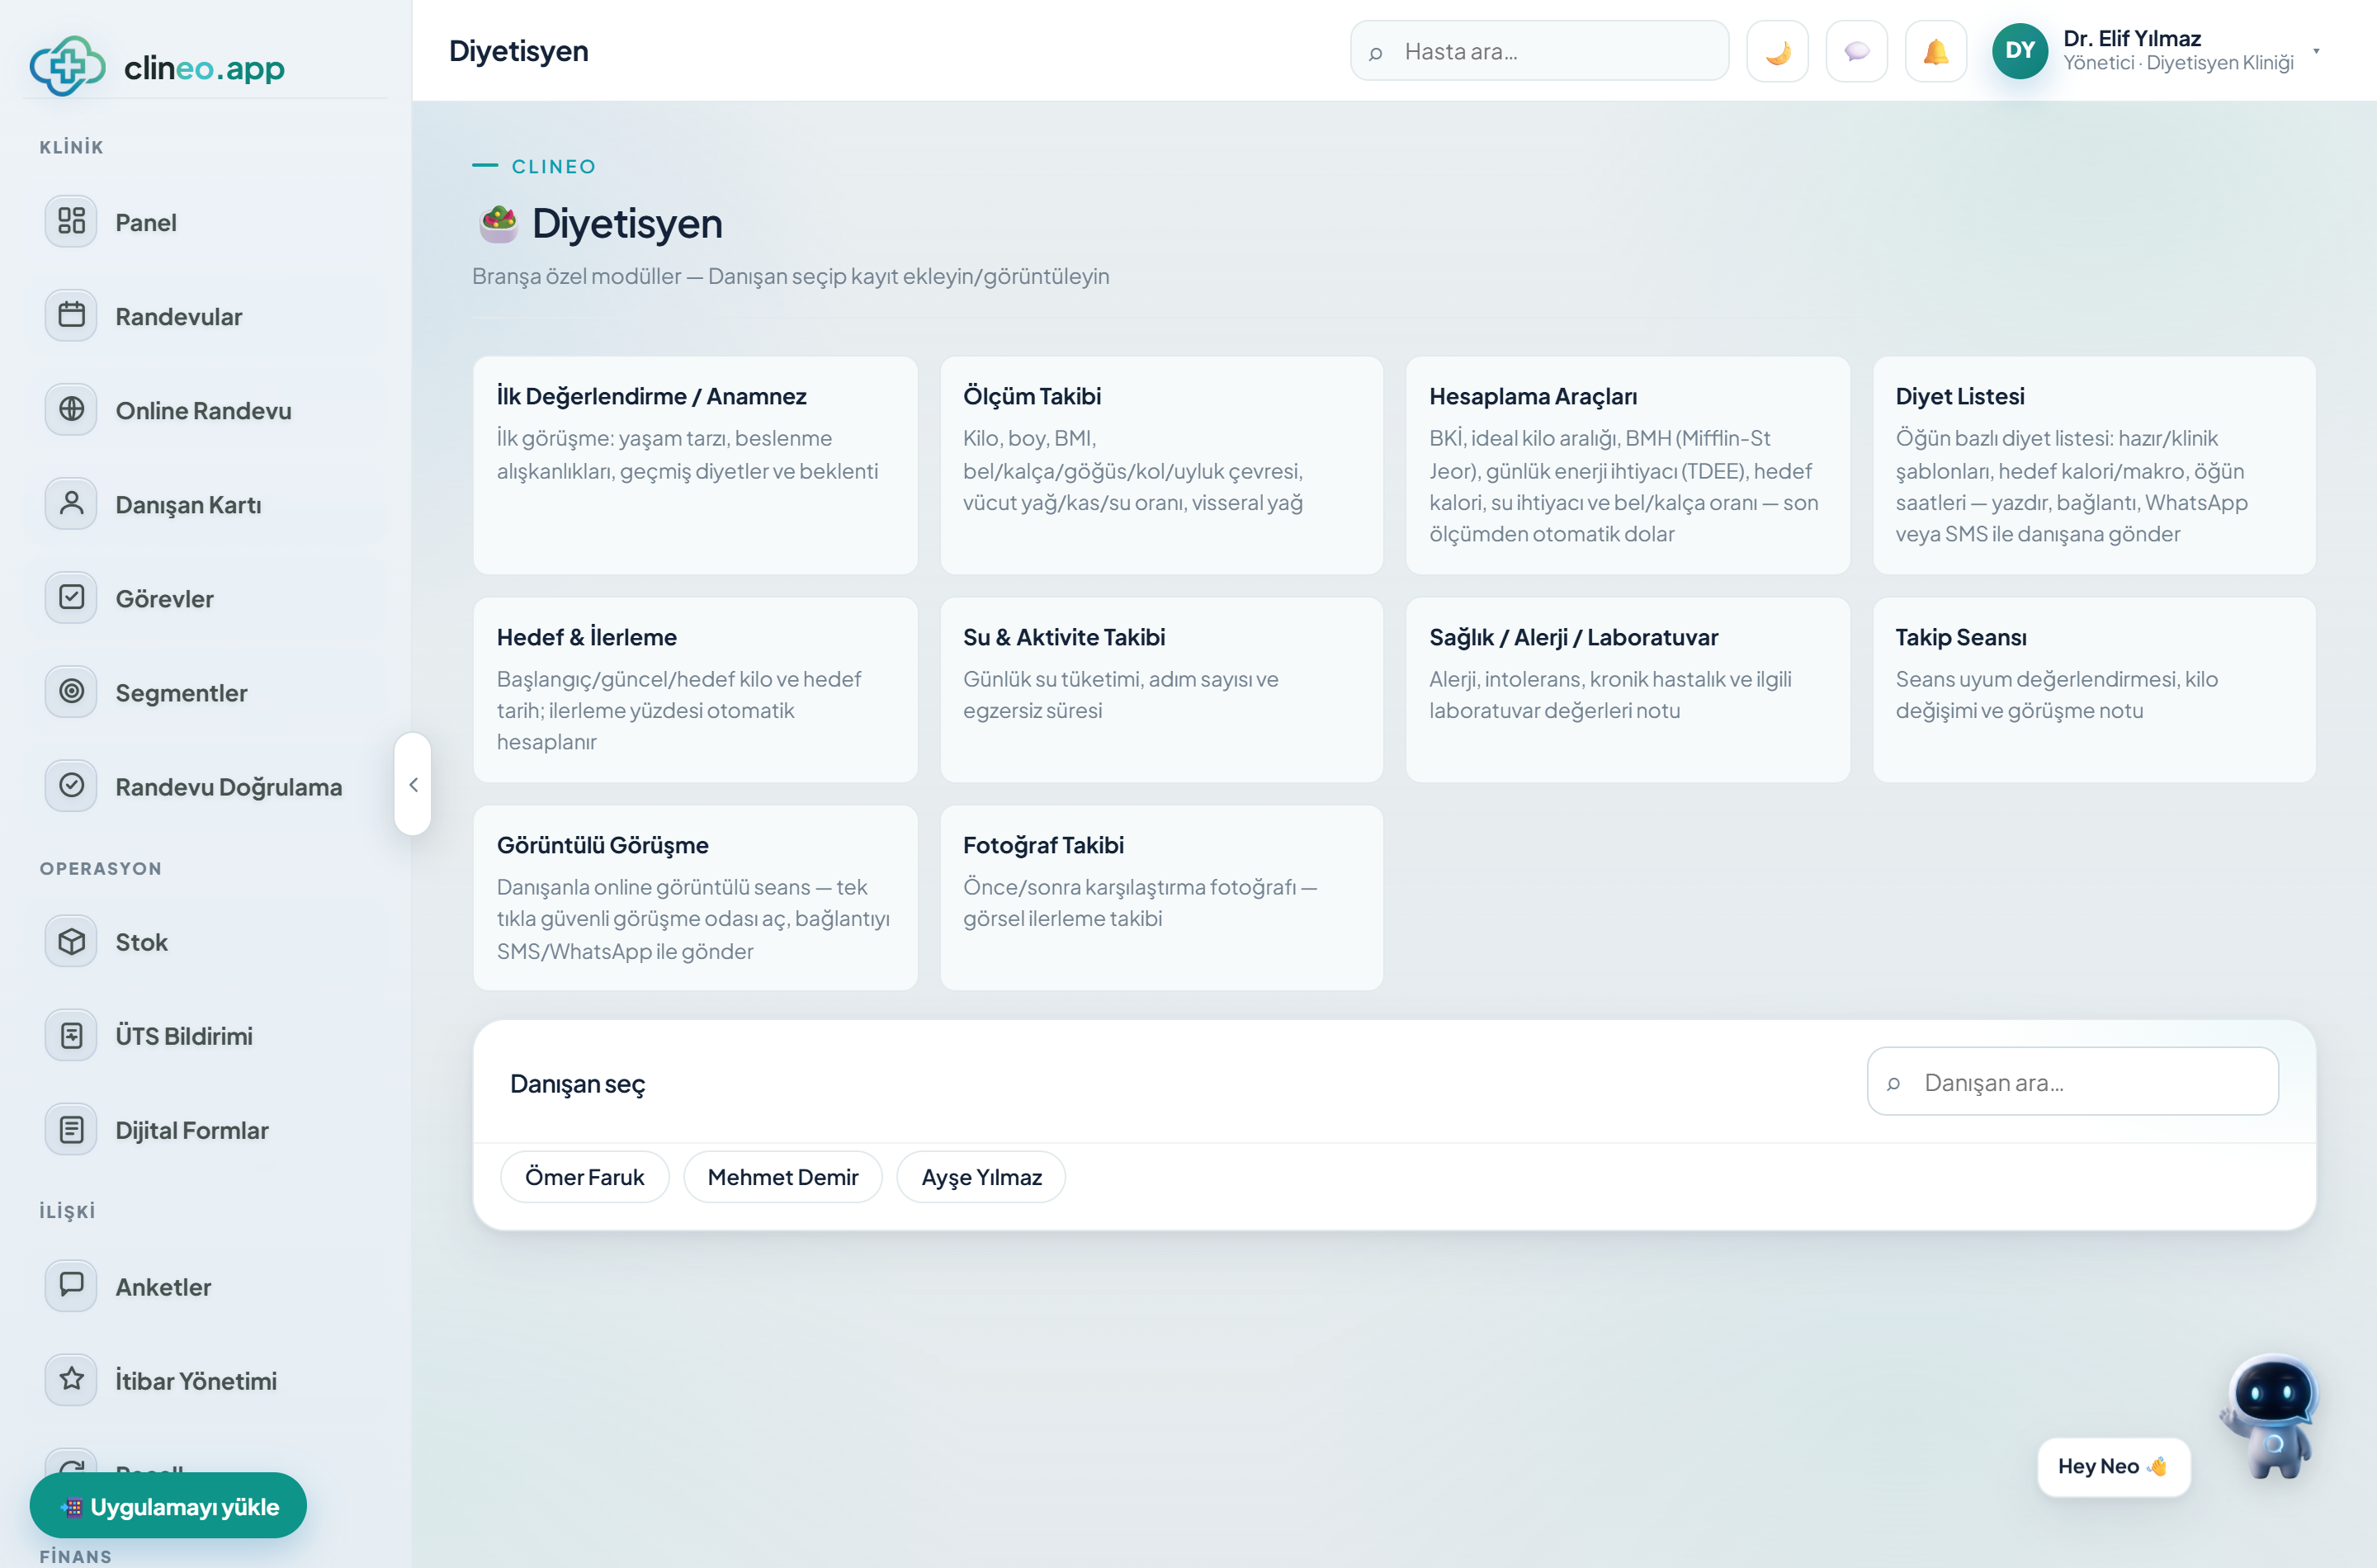Click the Uygulamayı yükle button
The width and height of the screenshot is (2377, 1568).
(x=168, y=1505)
